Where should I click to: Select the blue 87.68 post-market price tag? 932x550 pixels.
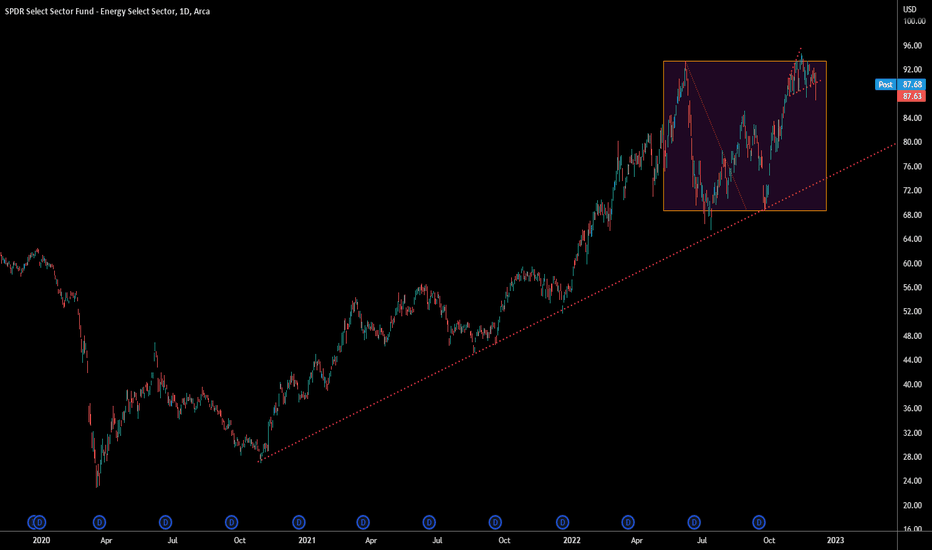tap(912, 84)
